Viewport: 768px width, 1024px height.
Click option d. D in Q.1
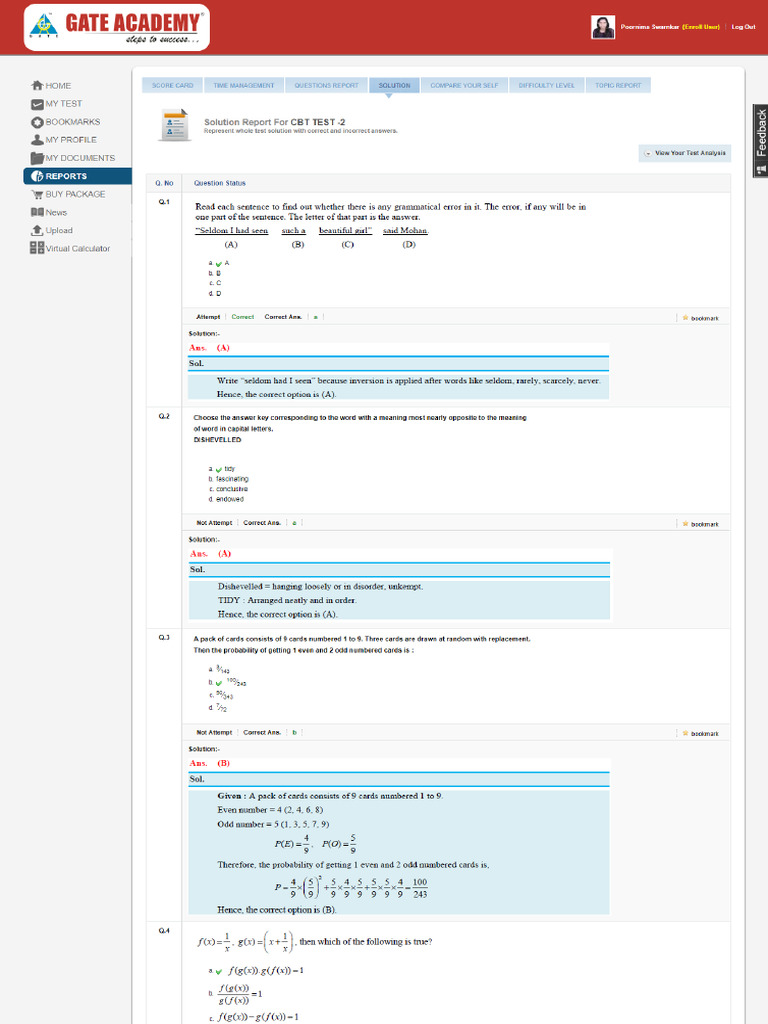[215, 293]
